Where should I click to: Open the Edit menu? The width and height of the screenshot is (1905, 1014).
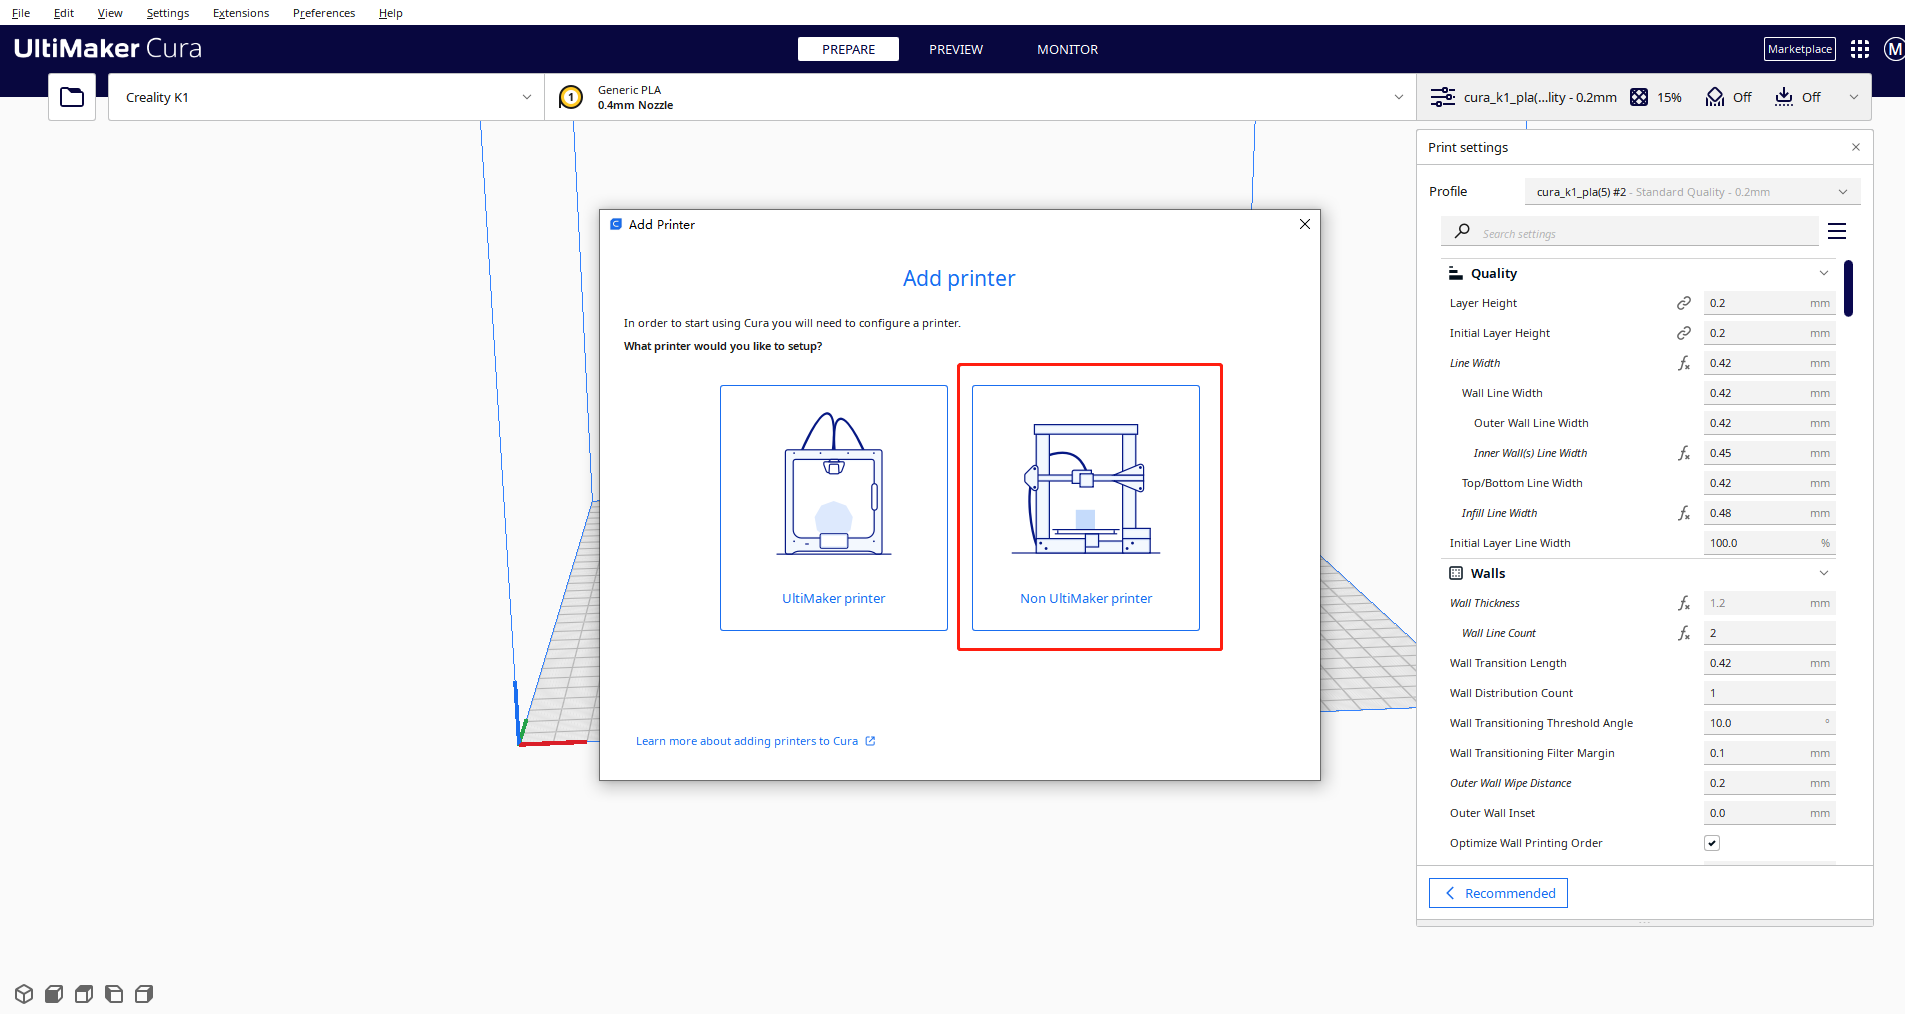pos(64,13)
